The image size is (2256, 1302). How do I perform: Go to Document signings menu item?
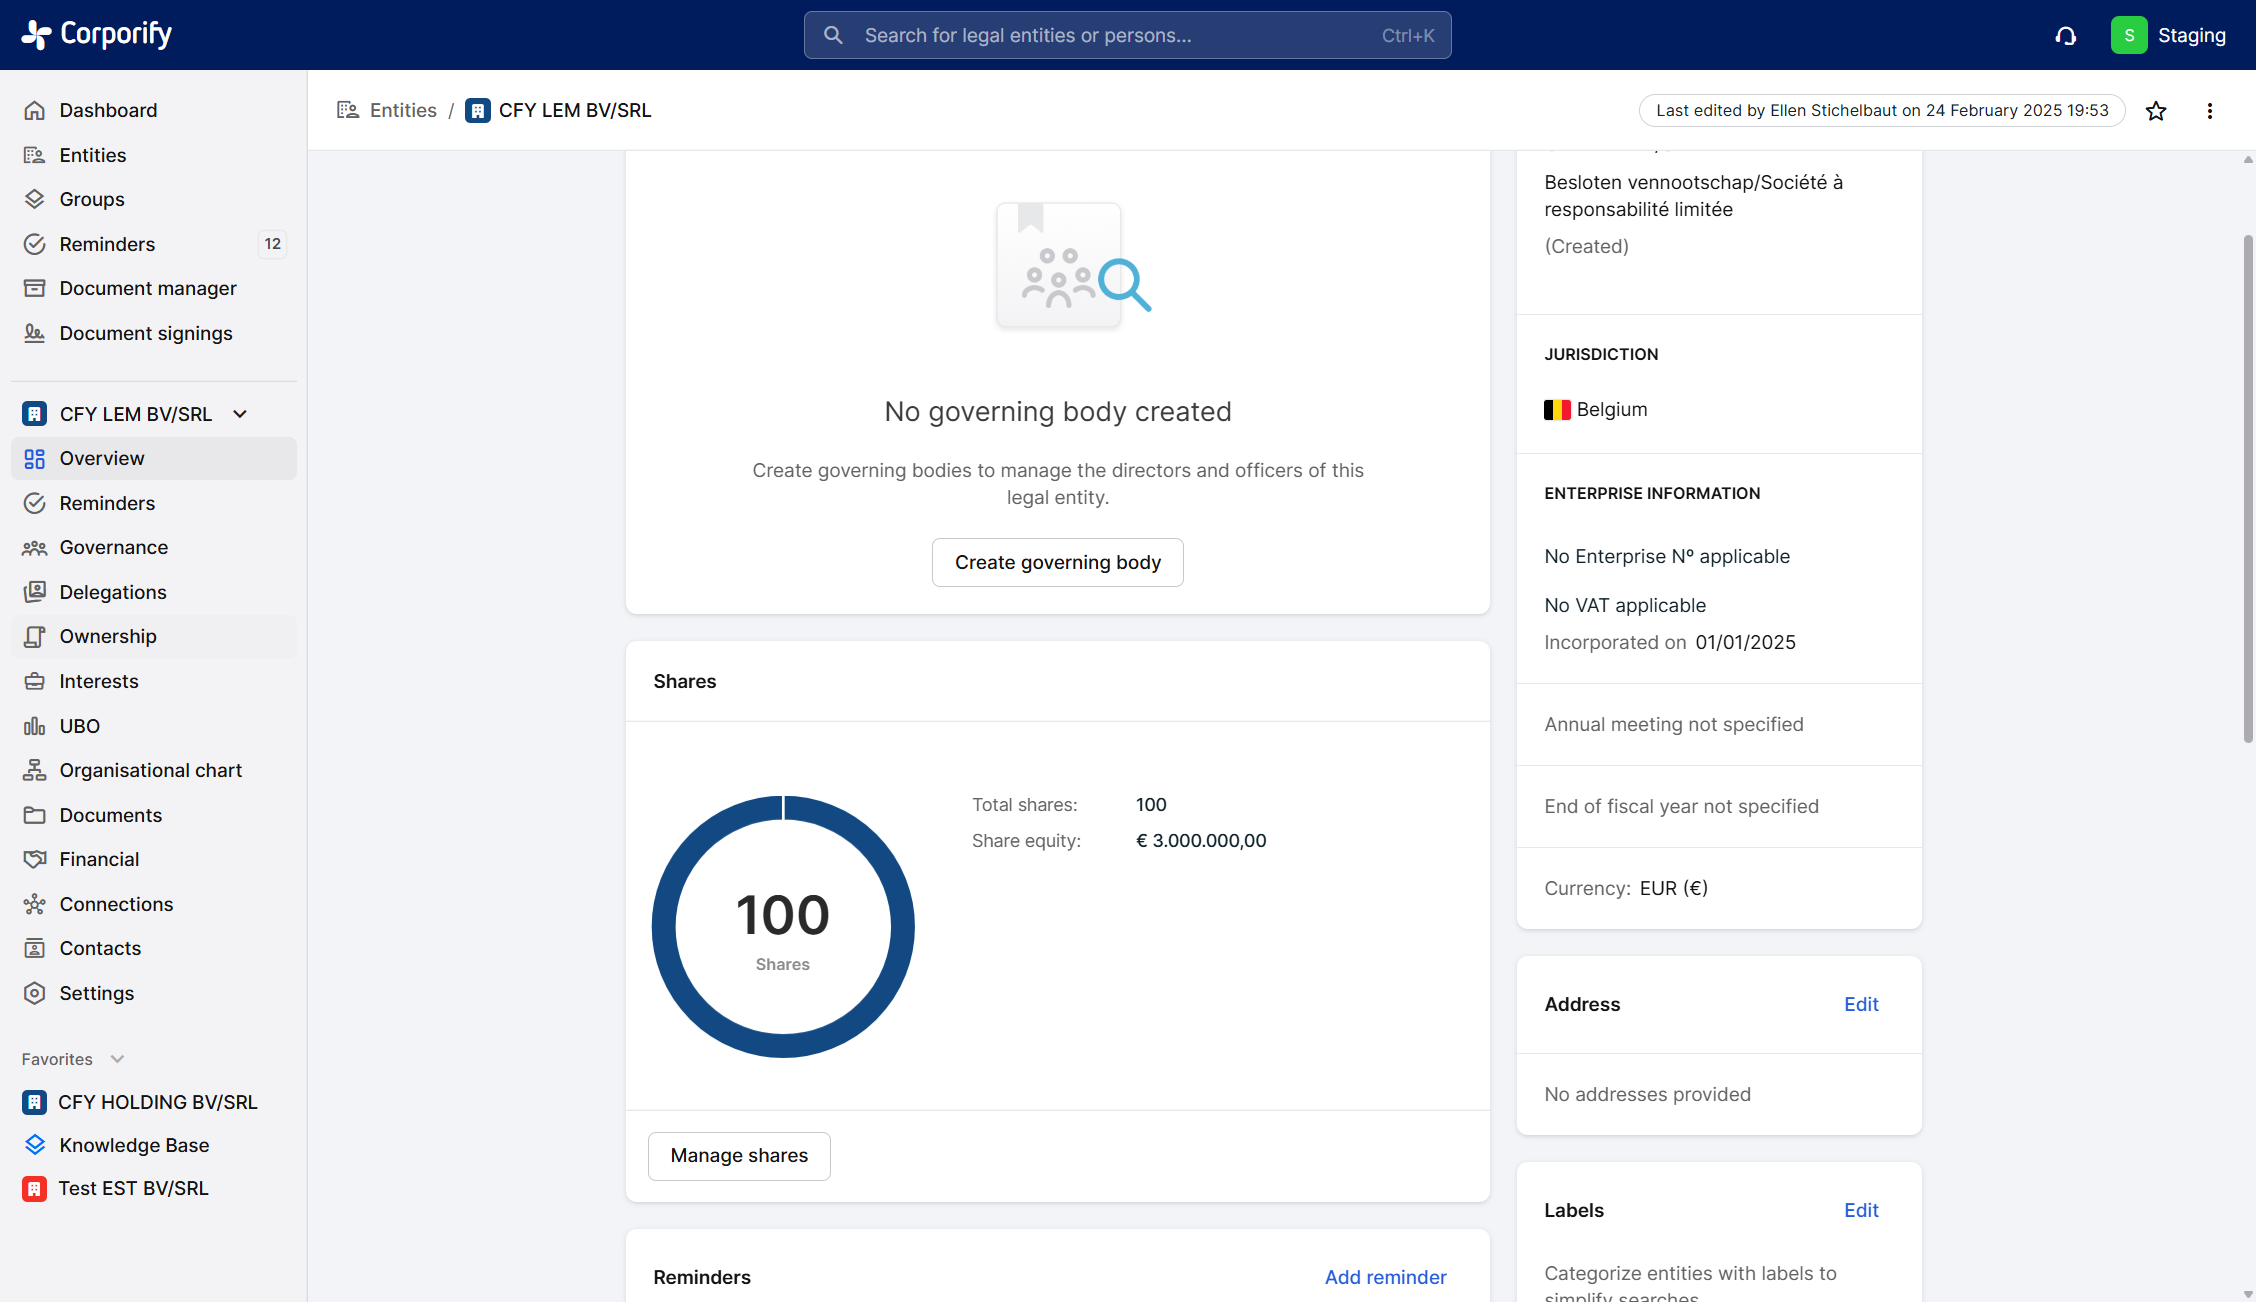[x=145, y=333]
